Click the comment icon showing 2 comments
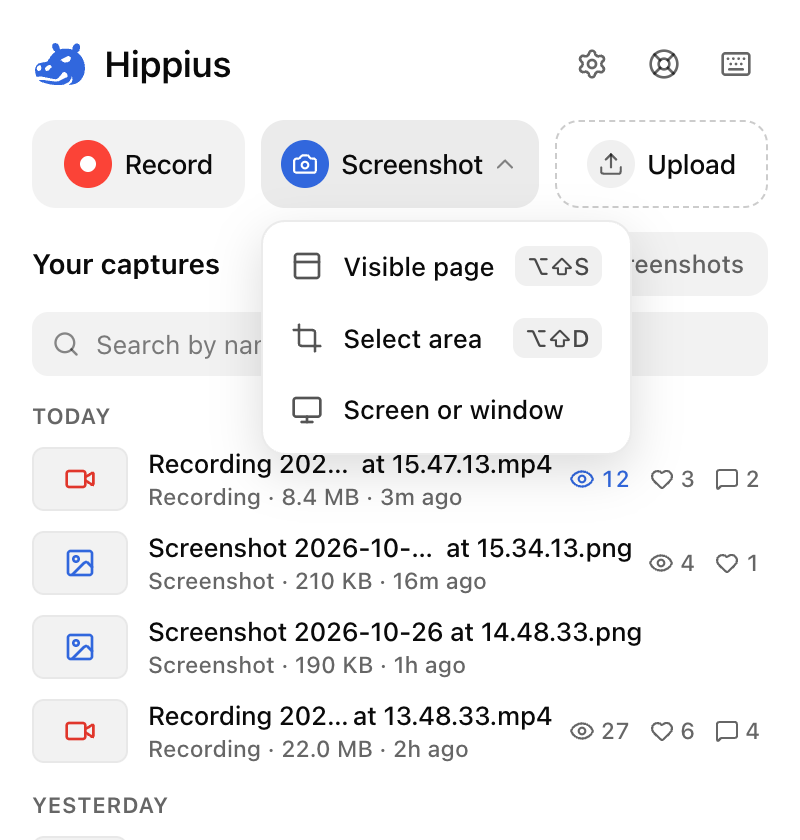Image resolution: width=800 pixels, height=840 pixels. pyautogui.click(x=727, y=479)
